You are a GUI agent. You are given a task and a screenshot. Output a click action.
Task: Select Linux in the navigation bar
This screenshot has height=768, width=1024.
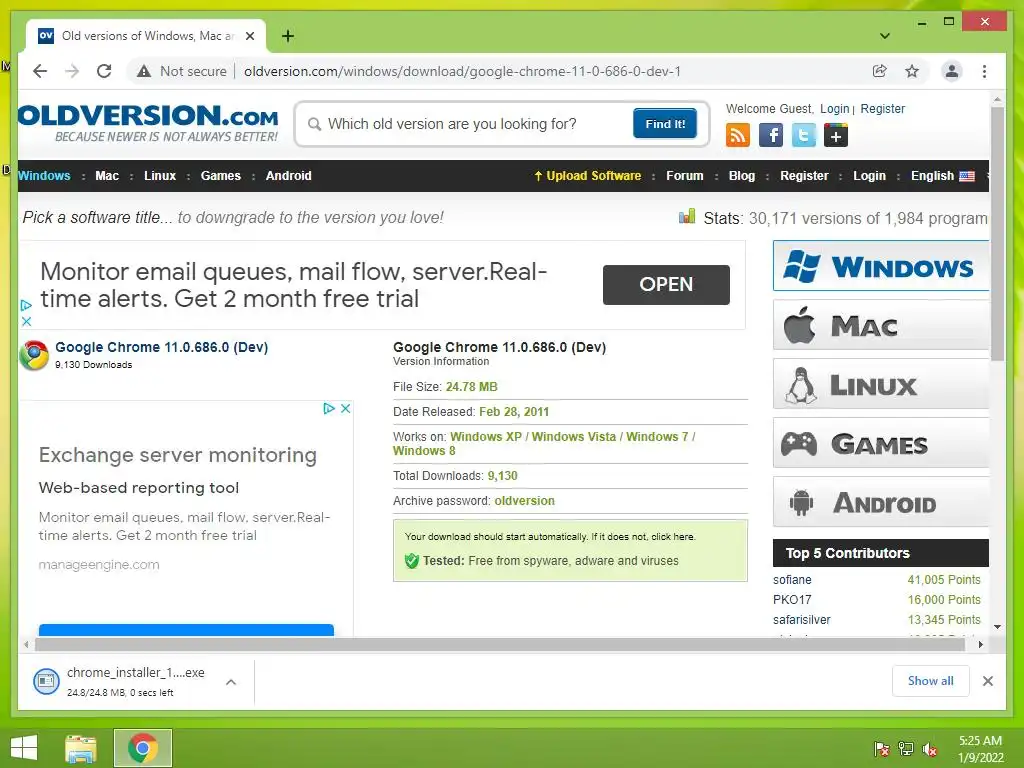click(160, 176)
